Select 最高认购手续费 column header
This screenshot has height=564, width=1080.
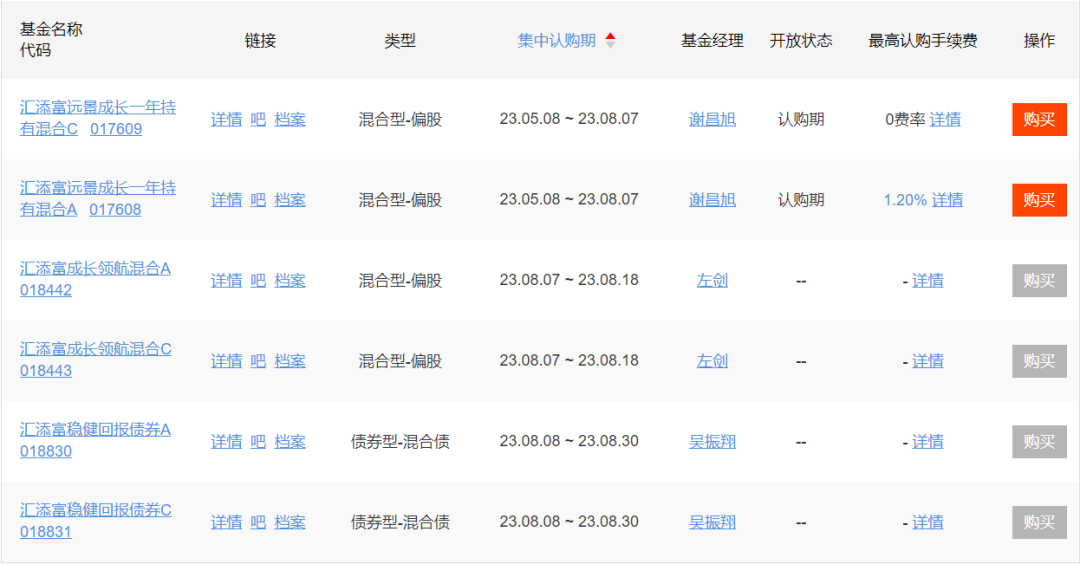point(922,41)
